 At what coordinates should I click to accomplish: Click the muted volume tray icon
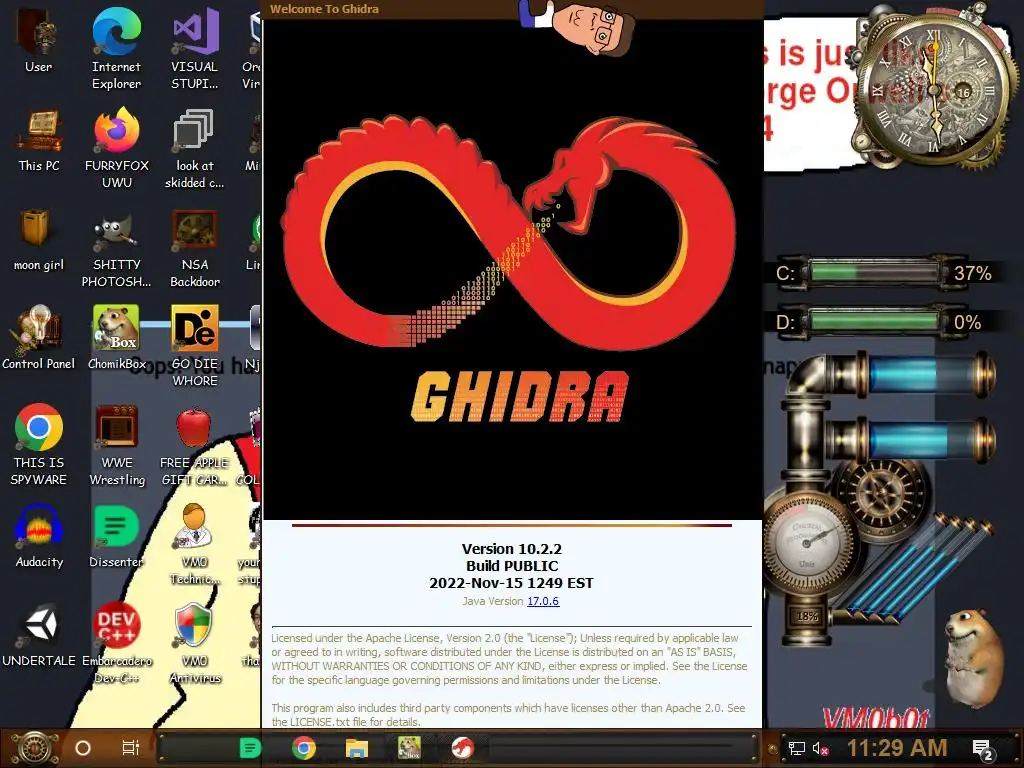pyautogui.click(x=820, y=748)
